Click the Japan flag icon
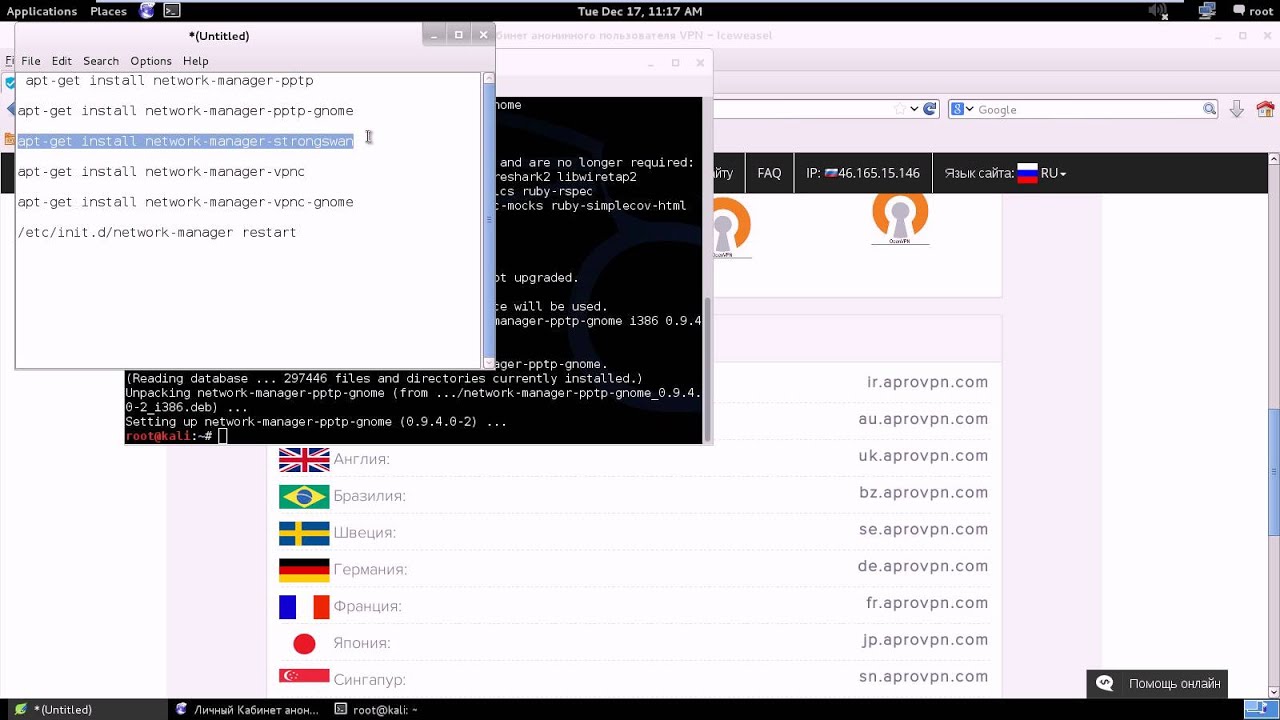Viewport: 1280px width, 720px height. (304, 643)
